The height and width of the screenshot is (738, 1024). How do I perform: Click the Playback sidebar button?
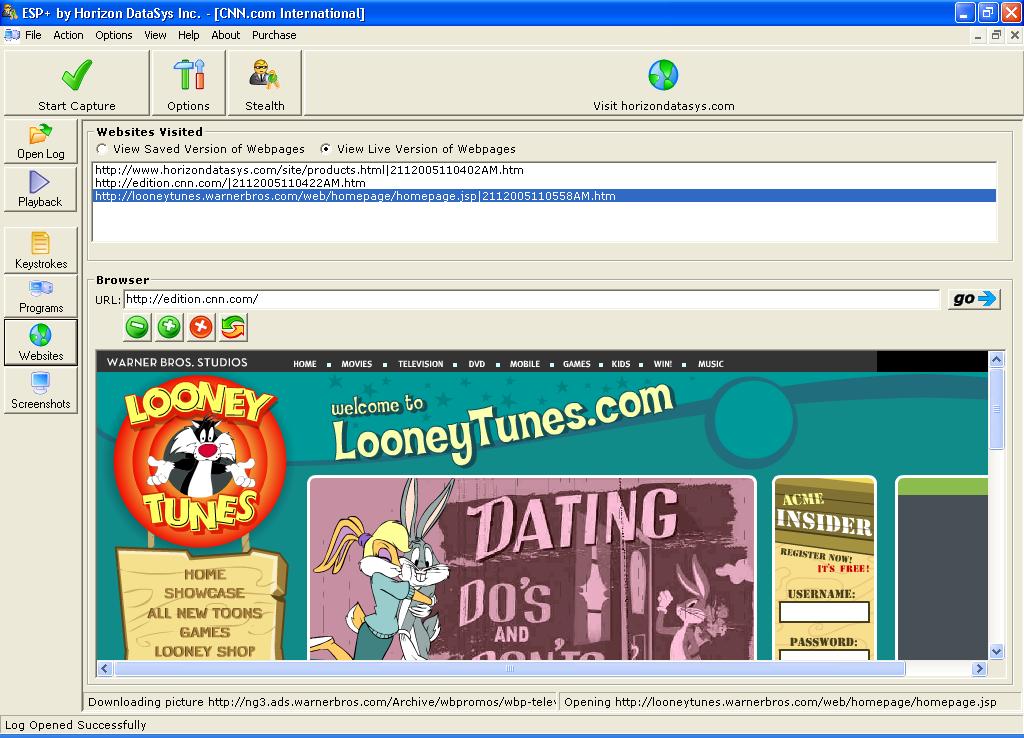(40, 189)
